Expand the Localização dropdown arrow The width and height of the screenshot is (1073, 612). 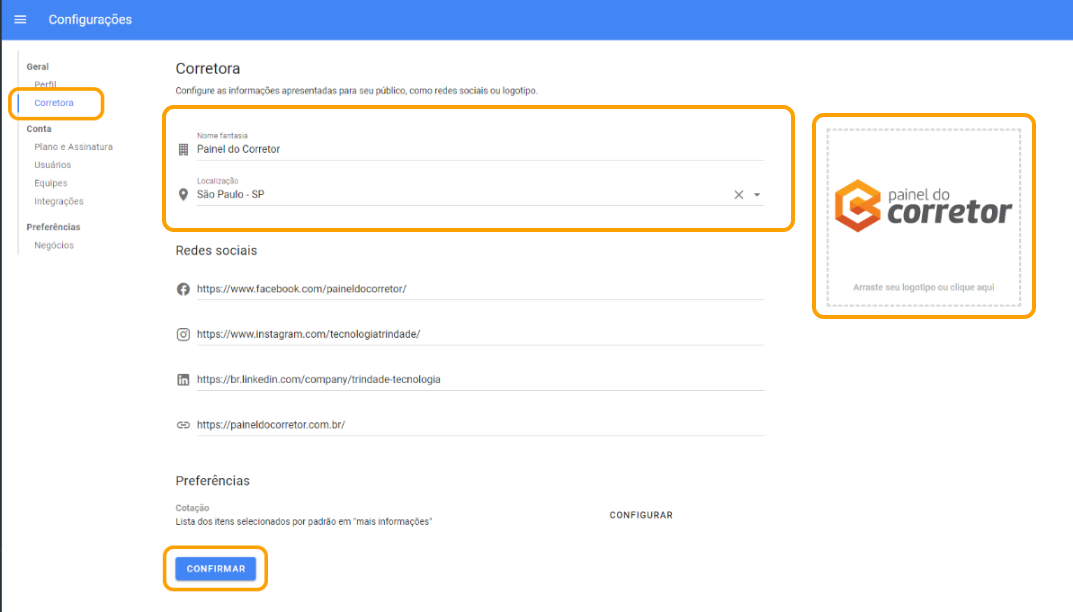click(757, 194)
